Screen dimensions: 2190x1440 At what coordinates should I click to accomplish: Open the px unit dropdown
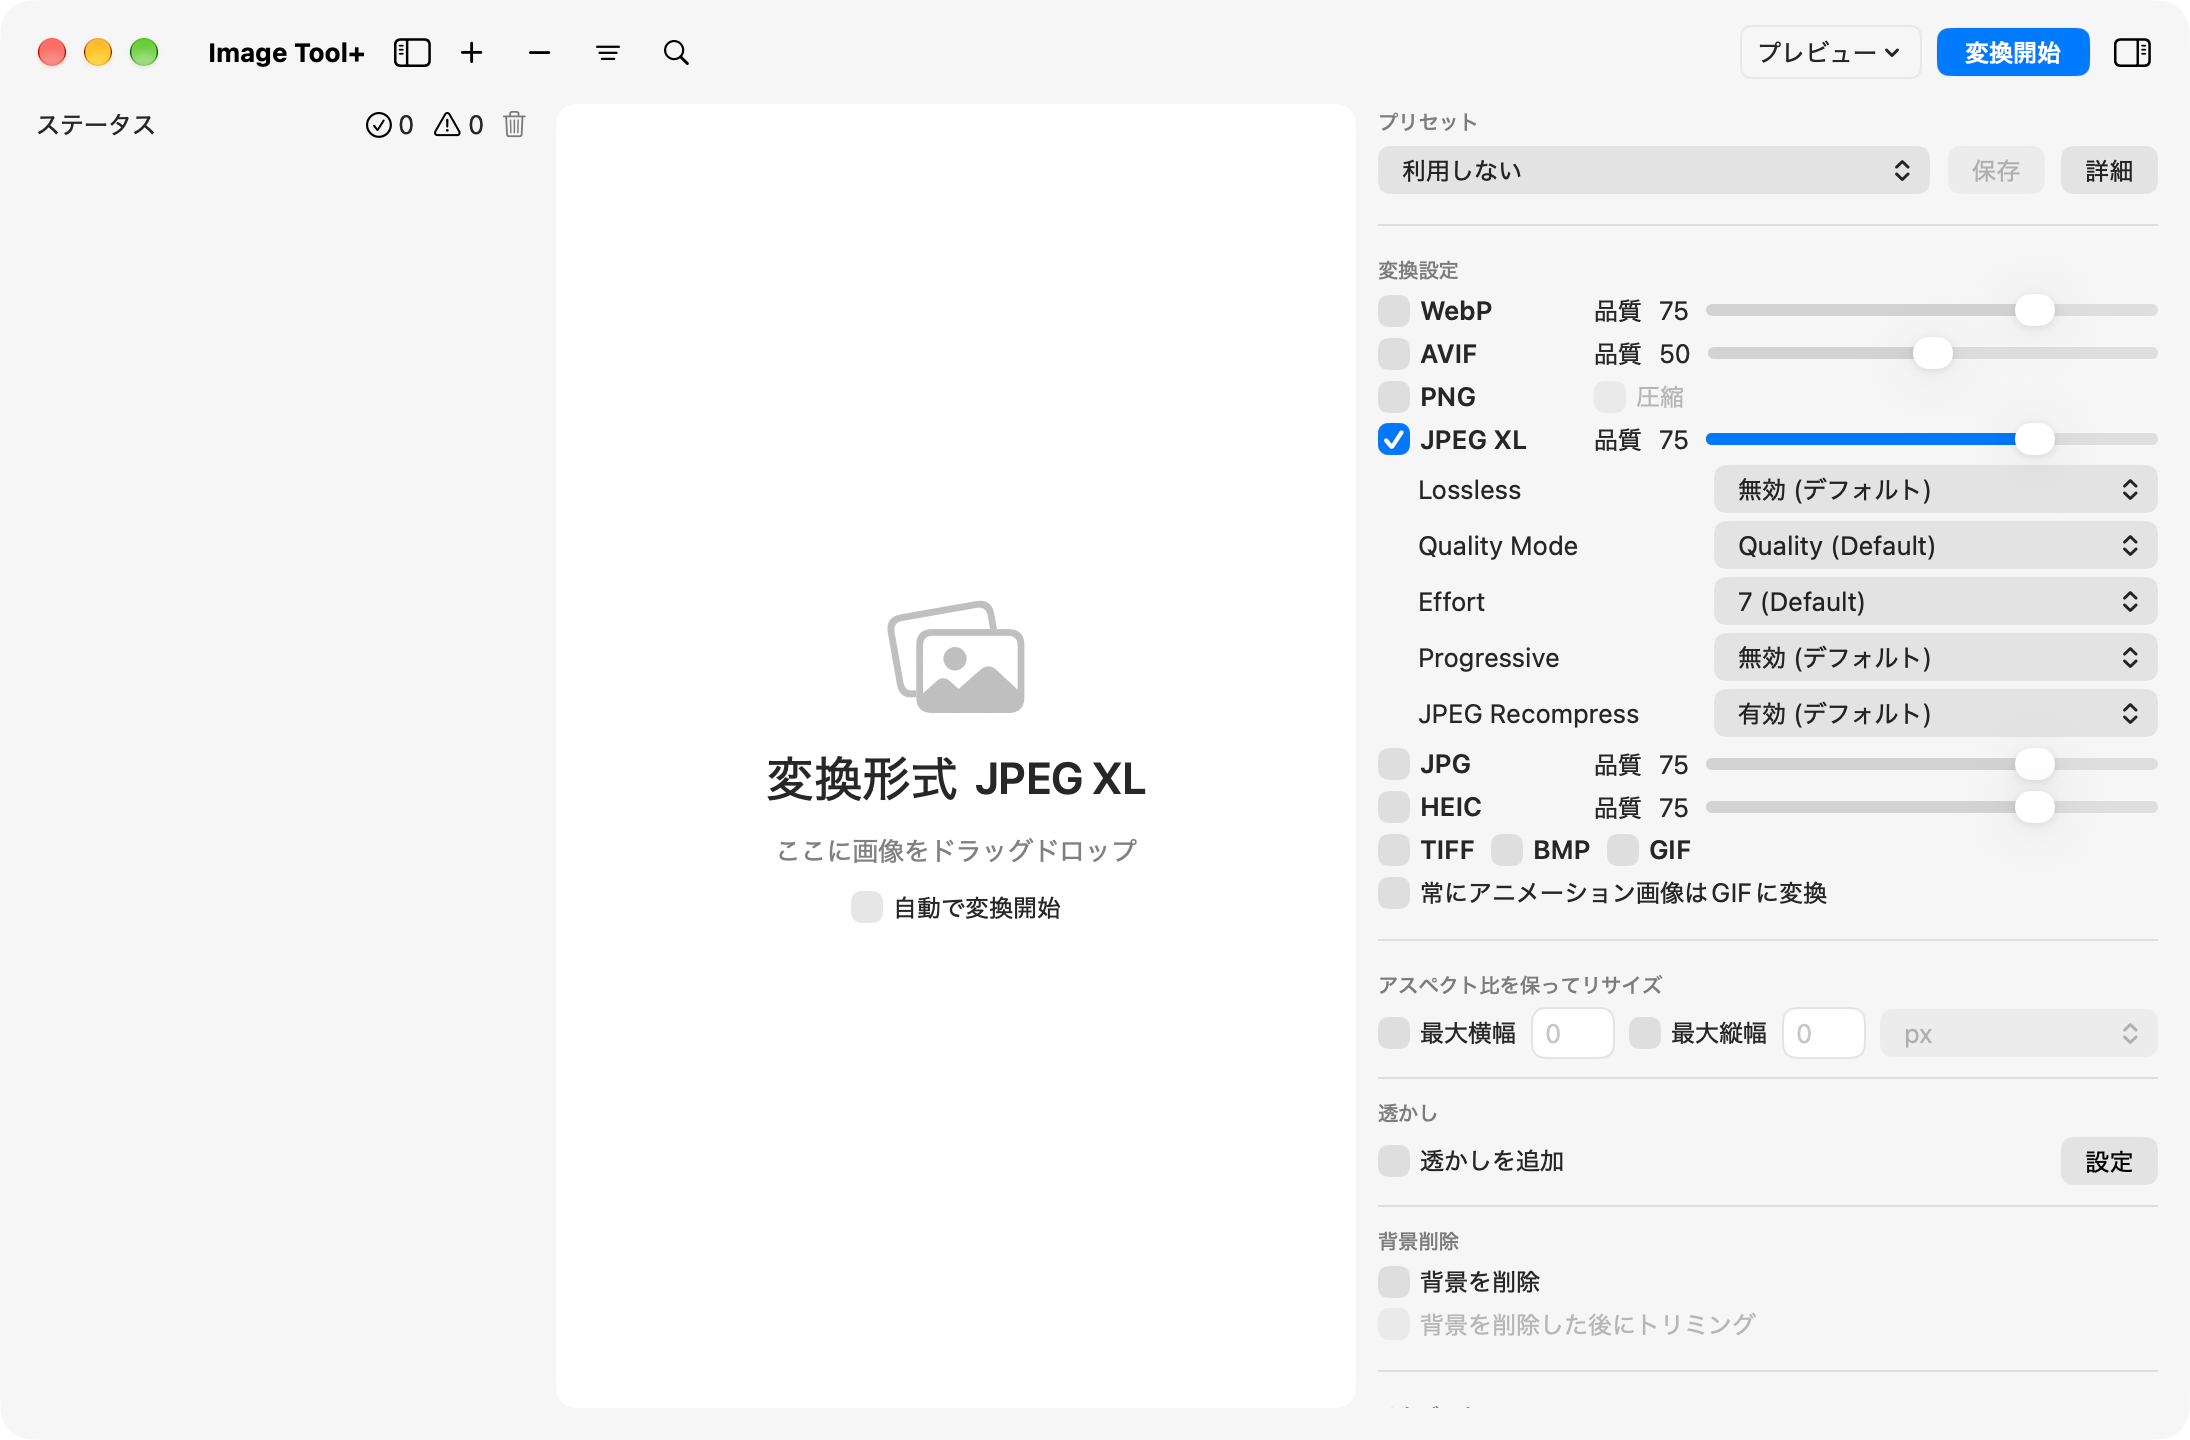coord(2018,1034)
